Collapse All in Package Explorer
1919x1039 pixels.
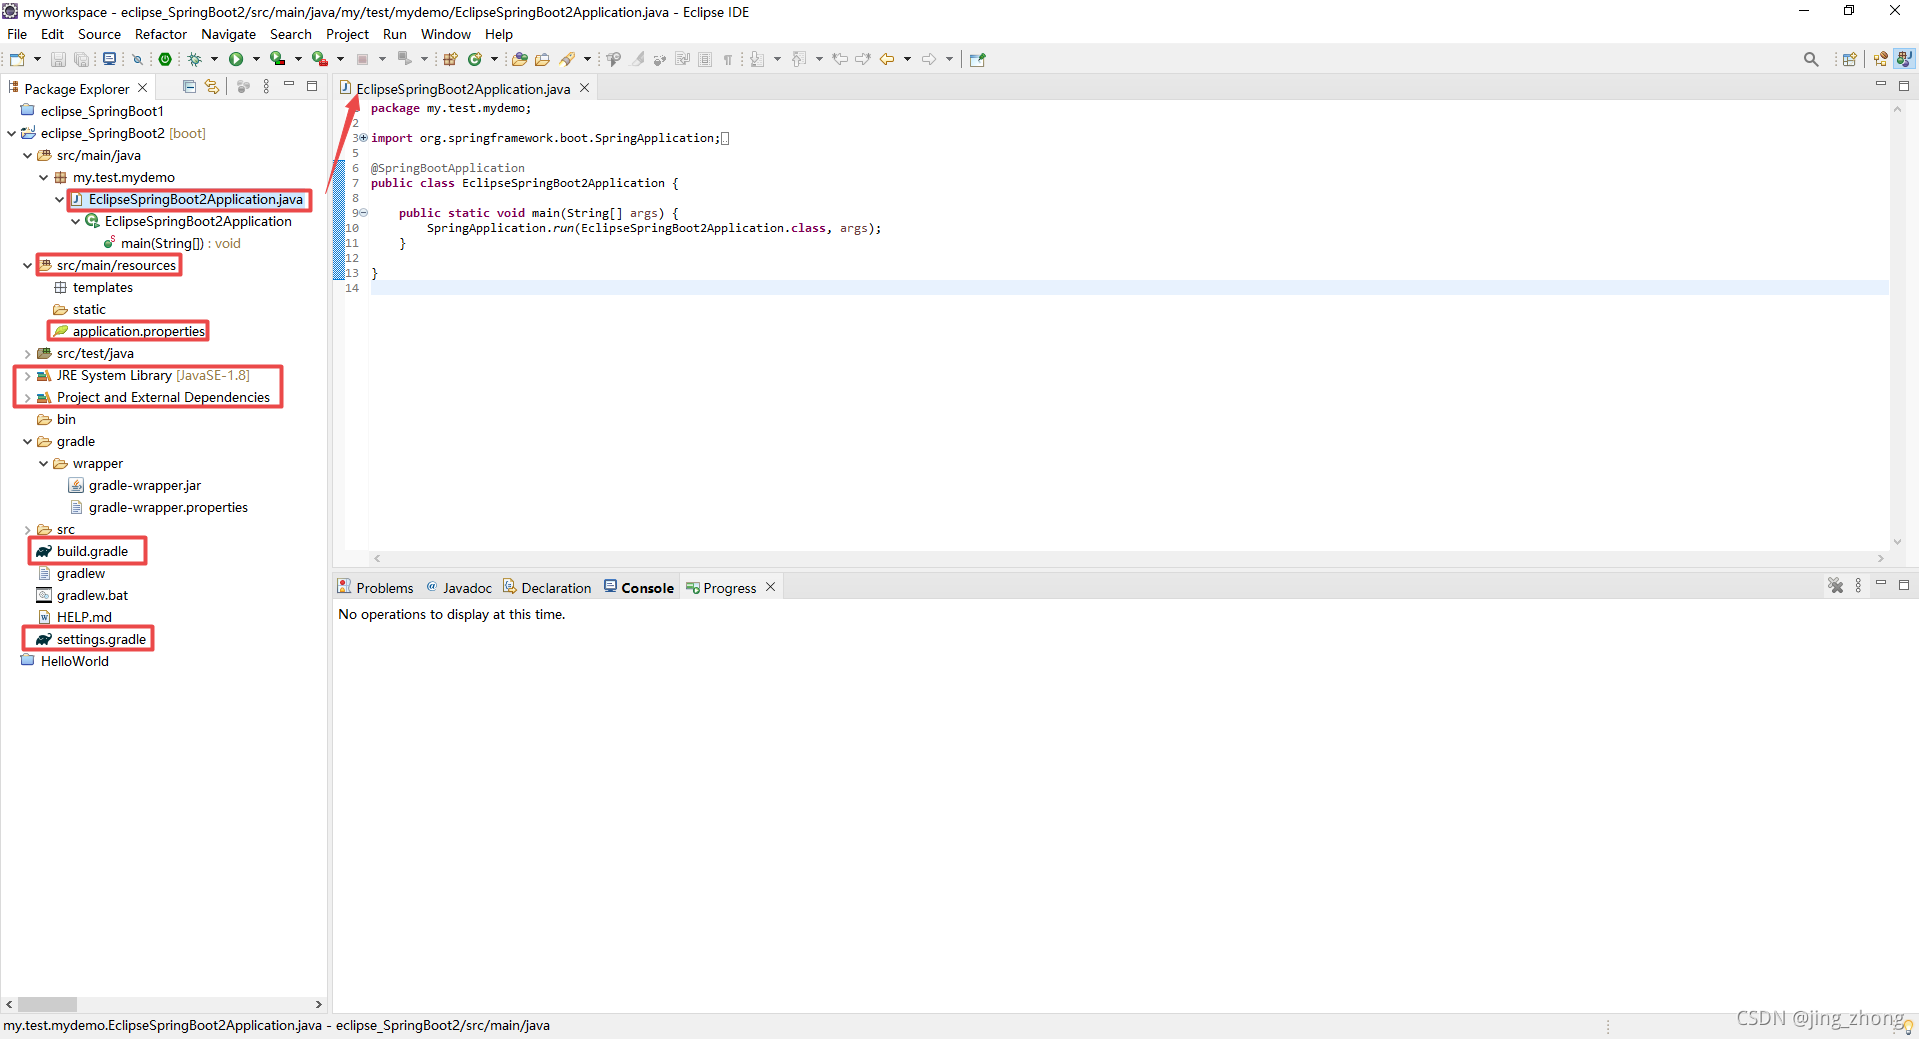pos(189,87)
